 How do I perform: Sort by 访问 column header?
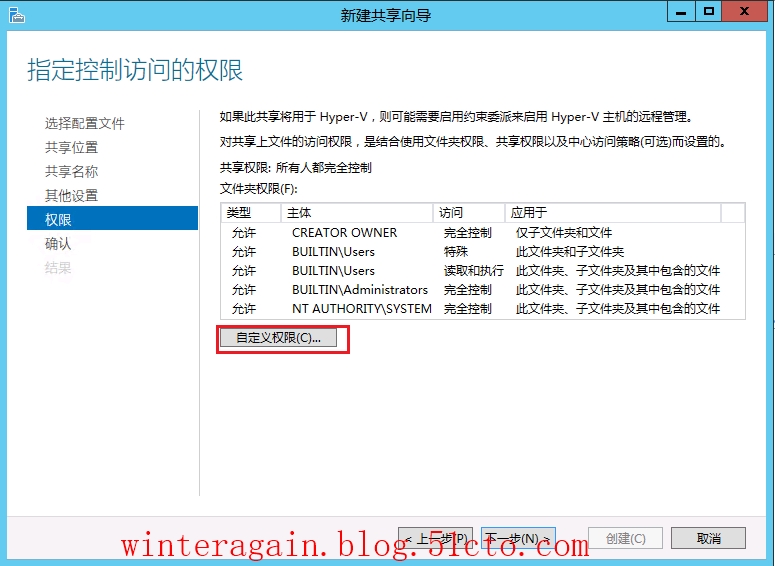(x=469, y=213)
